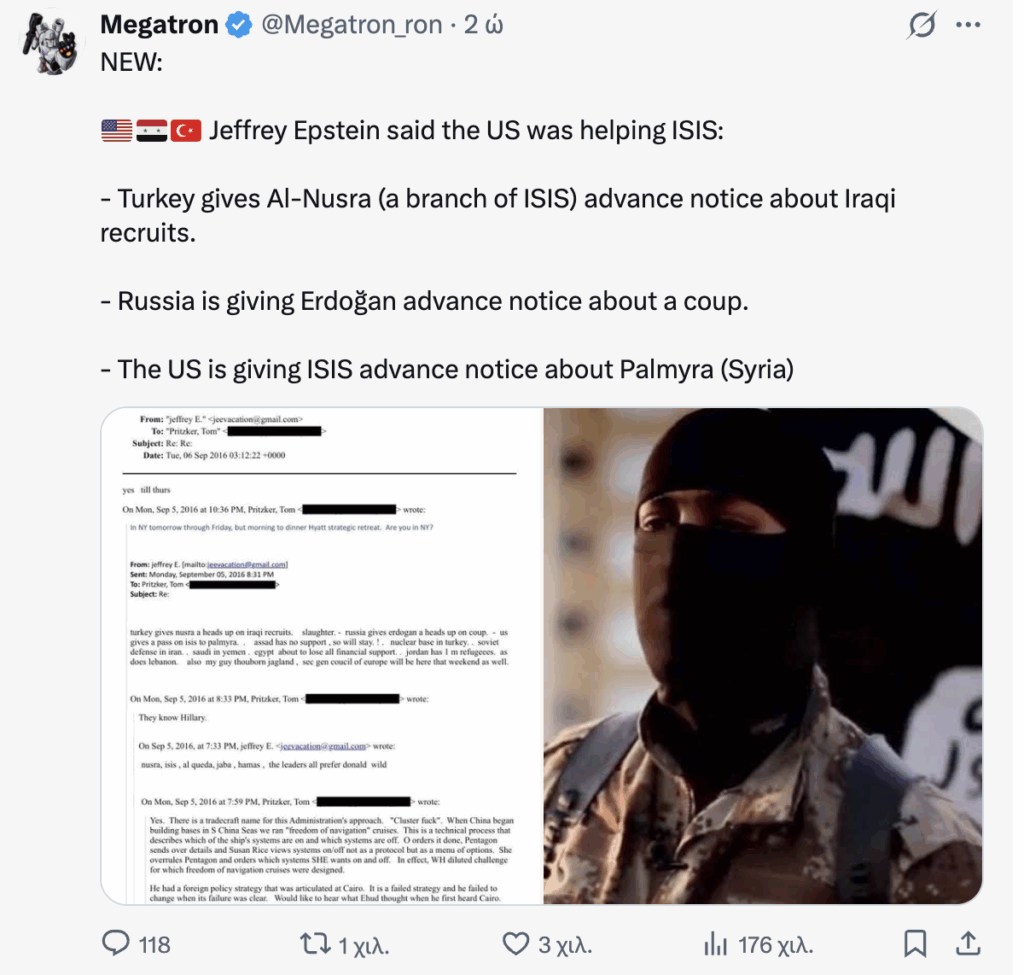Open the email document image

pyautogui.click(x=322, y=656)
